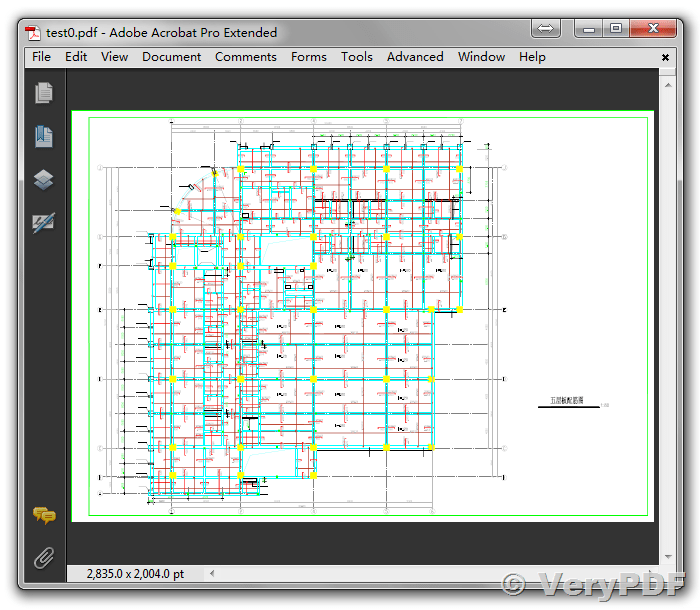Click the floor plan drawing on the page
Image resolution: width=700 pixels, height=610 pixels.
304,317
